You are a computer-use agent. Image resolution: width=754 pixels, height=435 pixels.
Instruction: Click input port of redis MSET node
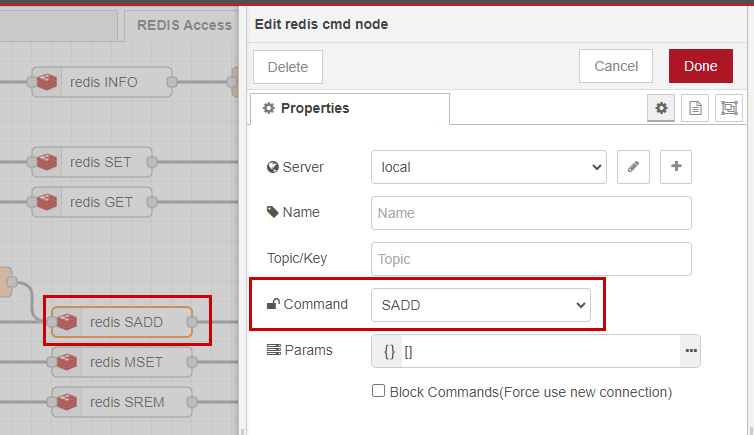(x=52, y=362)
